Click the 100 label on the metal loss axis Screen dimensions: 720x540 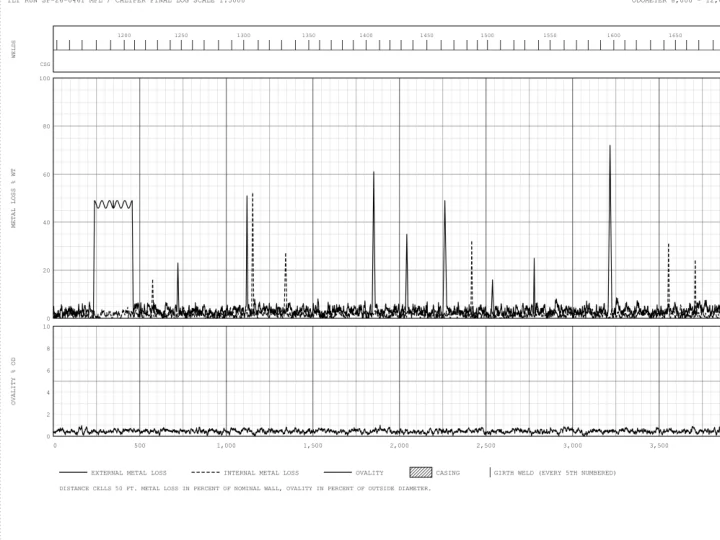pos(45,79)
